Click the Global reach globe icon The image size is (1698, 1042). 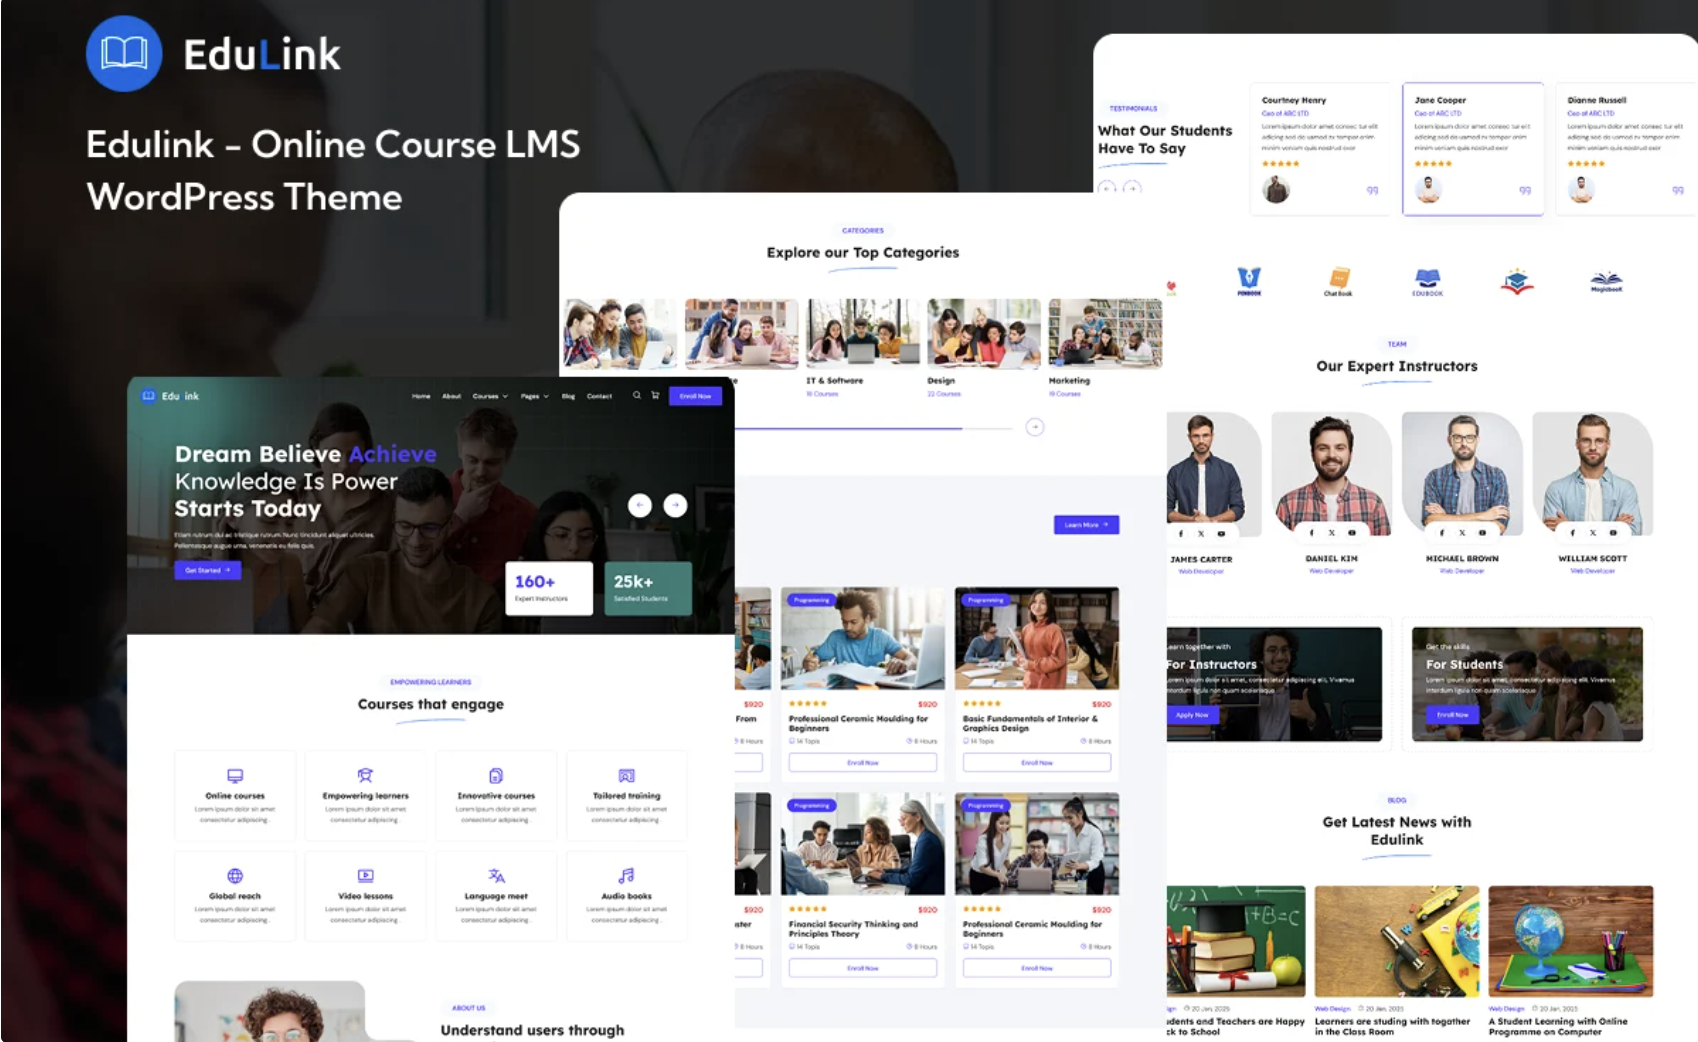click(x=235, y=876)
